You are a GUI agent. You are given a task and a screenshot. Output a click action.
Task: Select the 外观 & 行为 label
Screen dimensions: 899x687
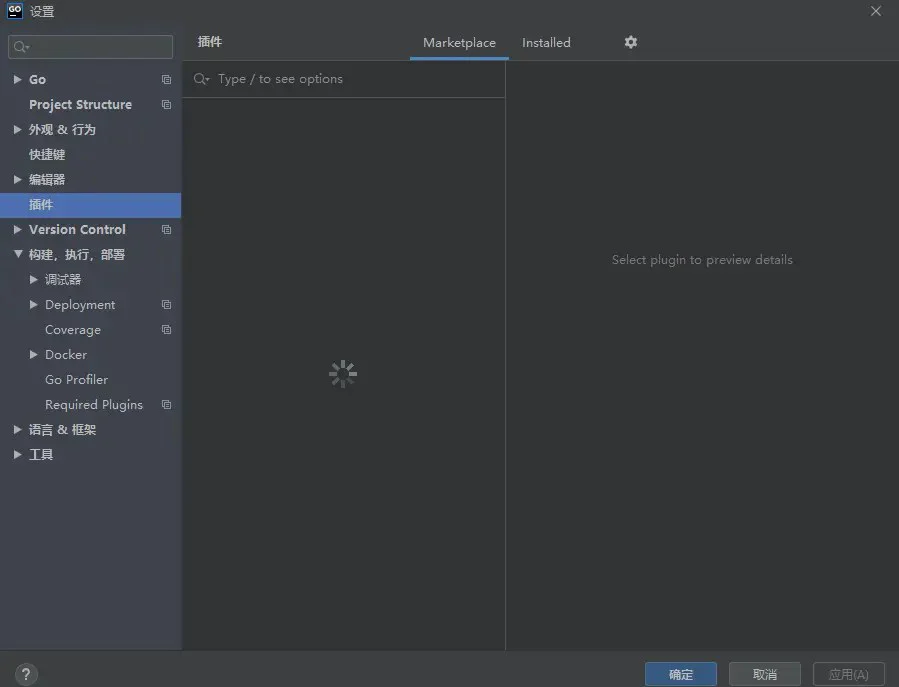[62, 130]
